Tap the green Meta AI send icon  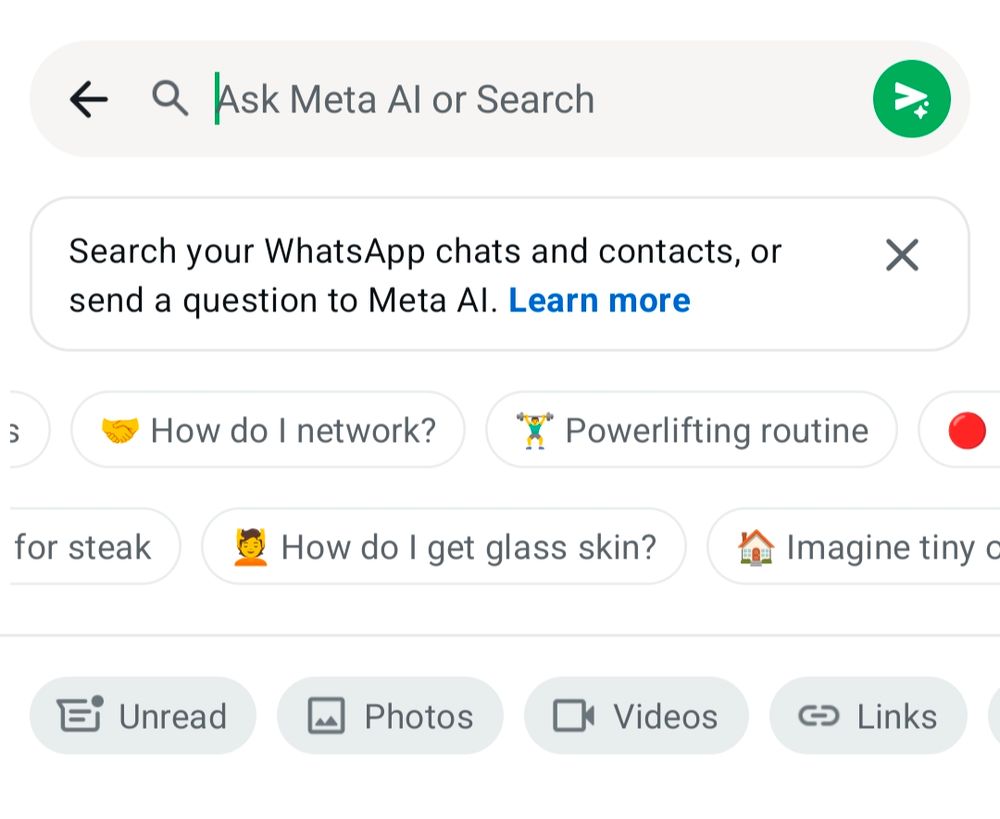click(x=911, y=98)
